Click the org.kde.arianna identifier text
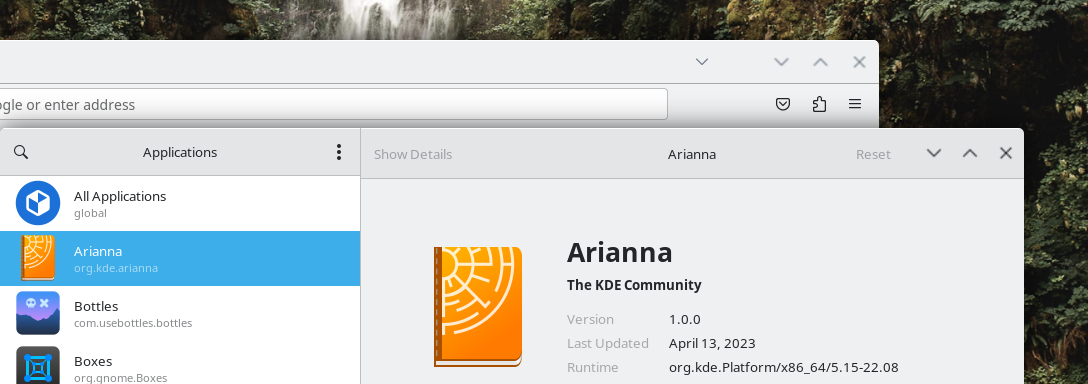Screen dimensions: 1088x384 click(116, 268)
